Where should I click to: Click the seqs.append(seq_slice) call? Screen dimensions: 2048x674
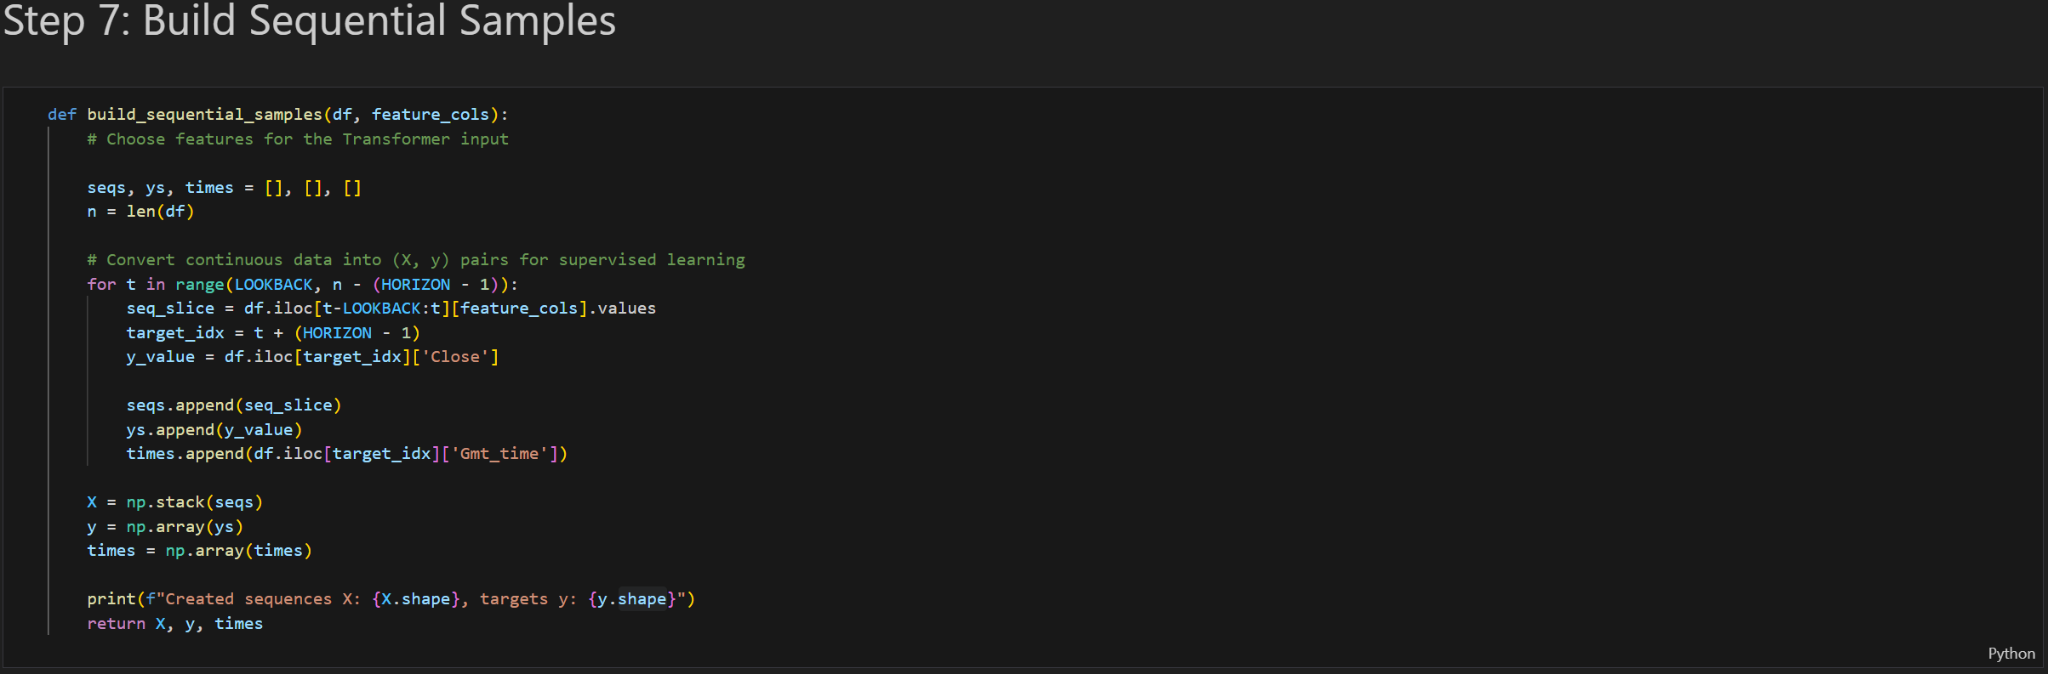click(234, 406)
